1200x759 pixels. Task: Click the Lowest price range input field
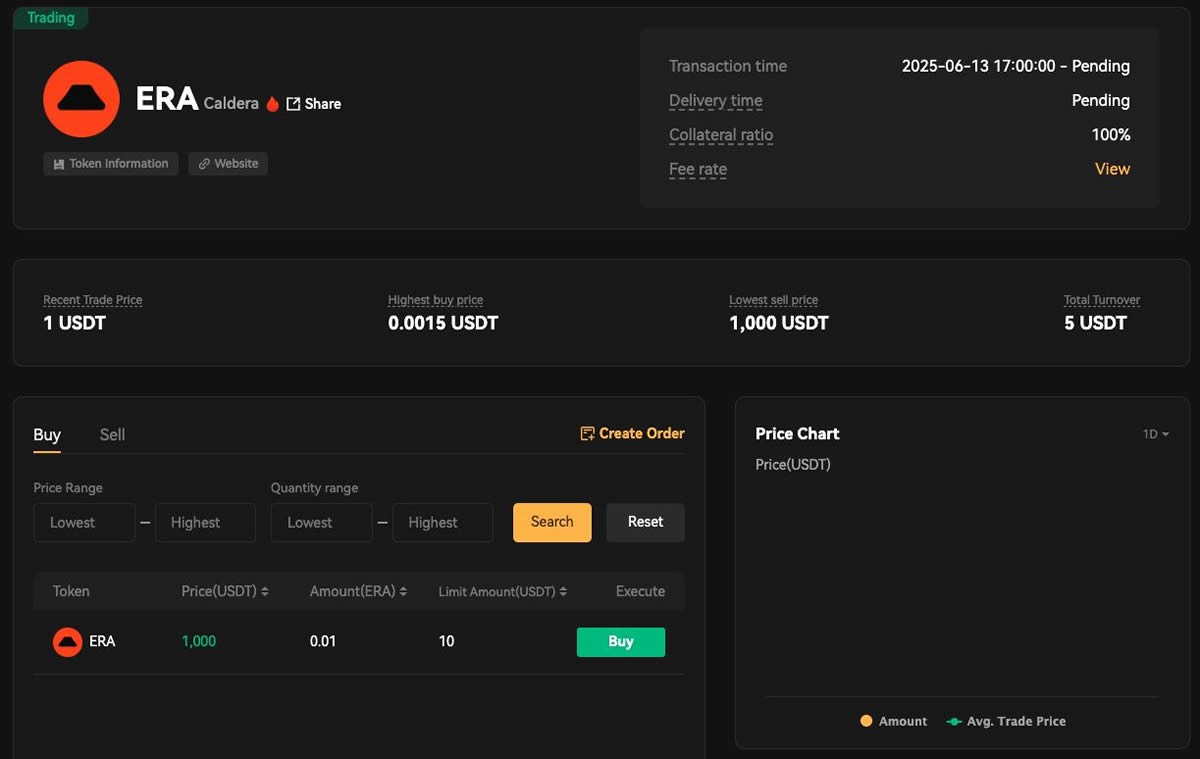[x=84, y=522]
